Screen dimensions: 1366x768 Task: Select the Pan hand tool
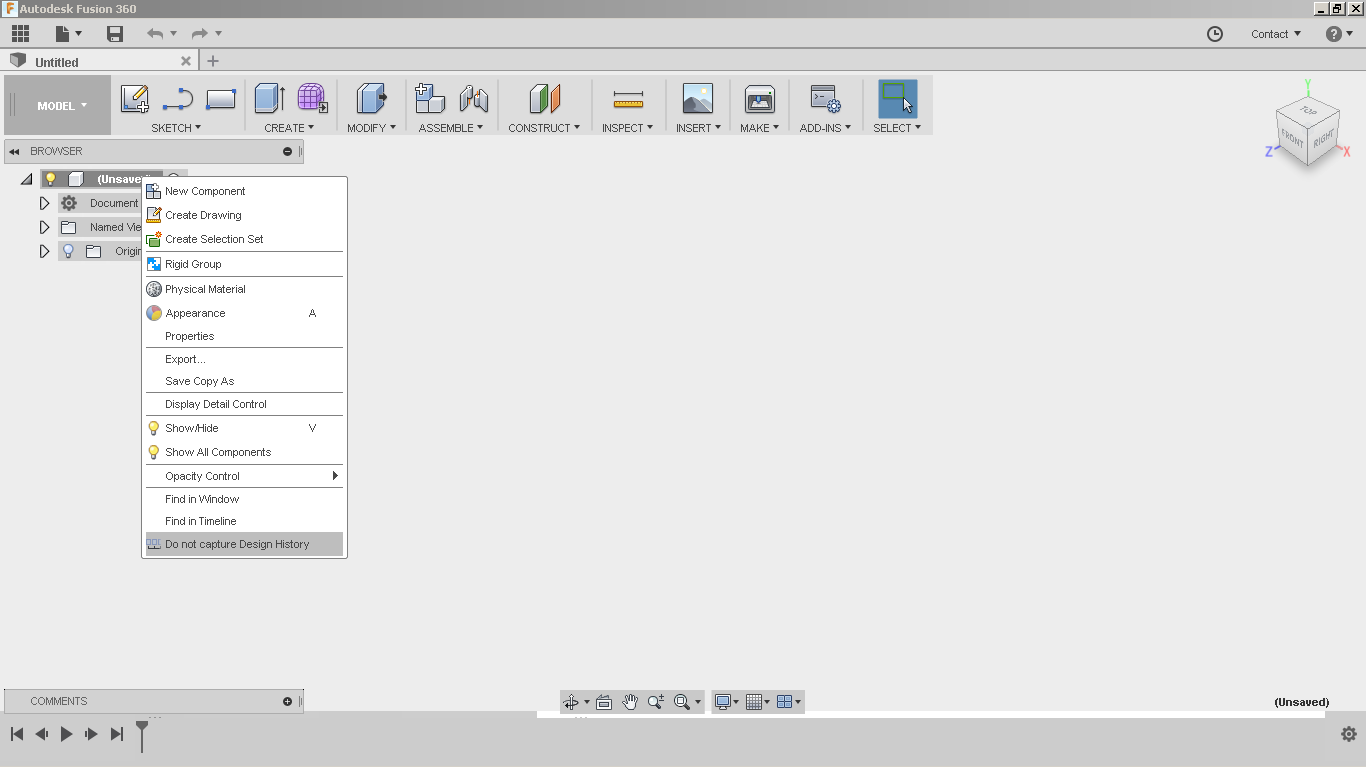coord(630,702)
